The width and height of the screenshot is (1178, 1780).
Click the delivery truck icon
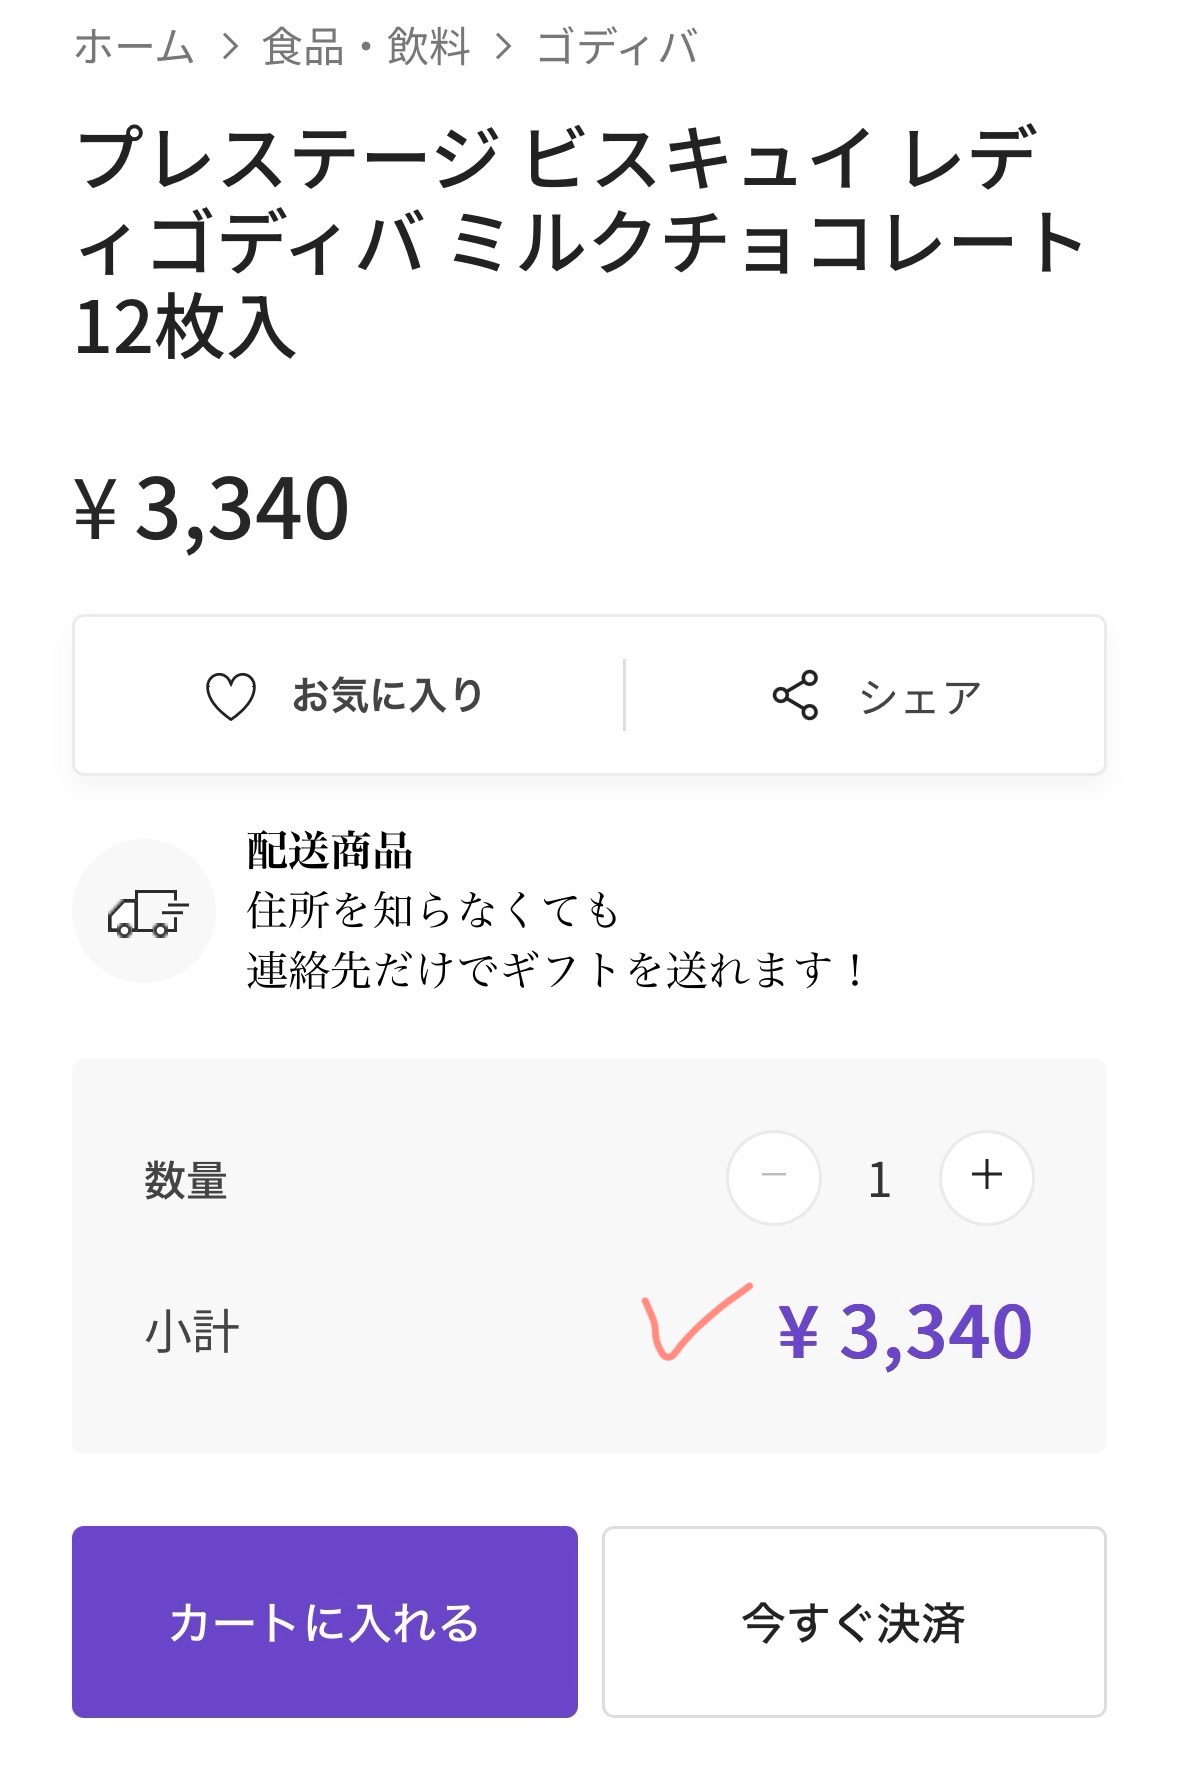coord(146,912)
